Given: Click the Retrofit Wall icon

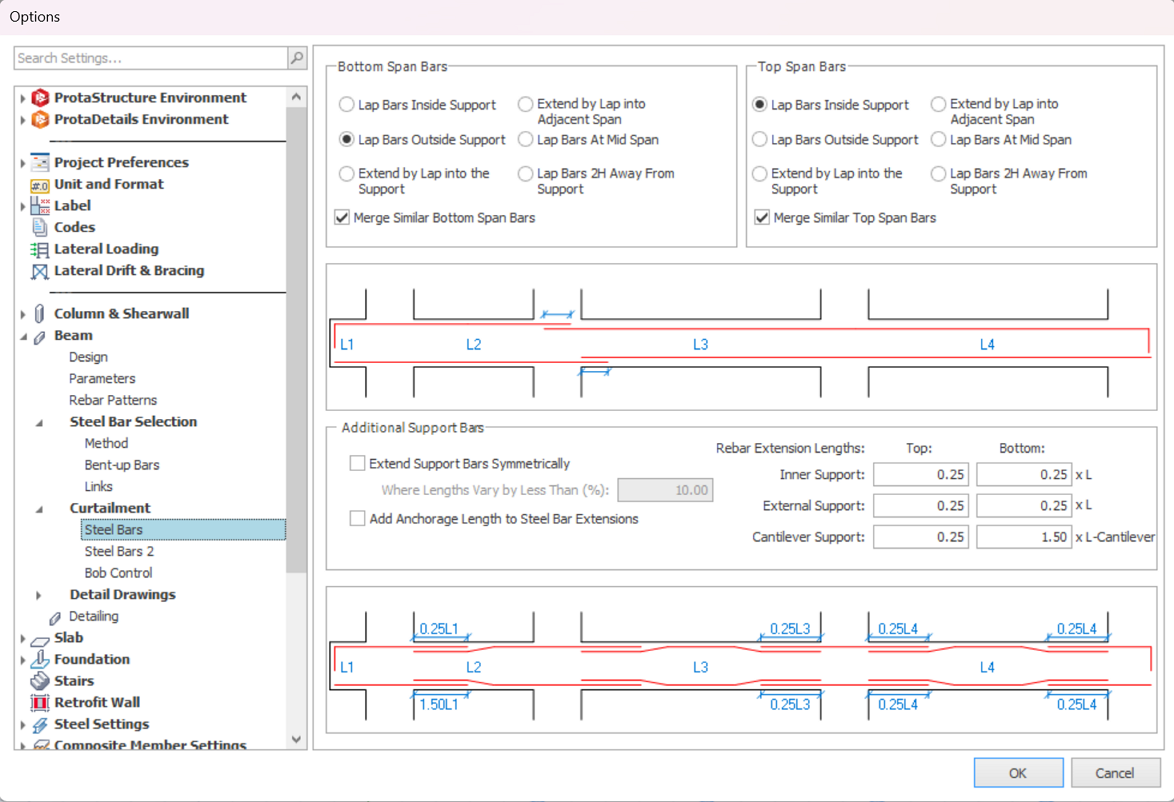Looking at the screenshot, I should tap(40, 703).
